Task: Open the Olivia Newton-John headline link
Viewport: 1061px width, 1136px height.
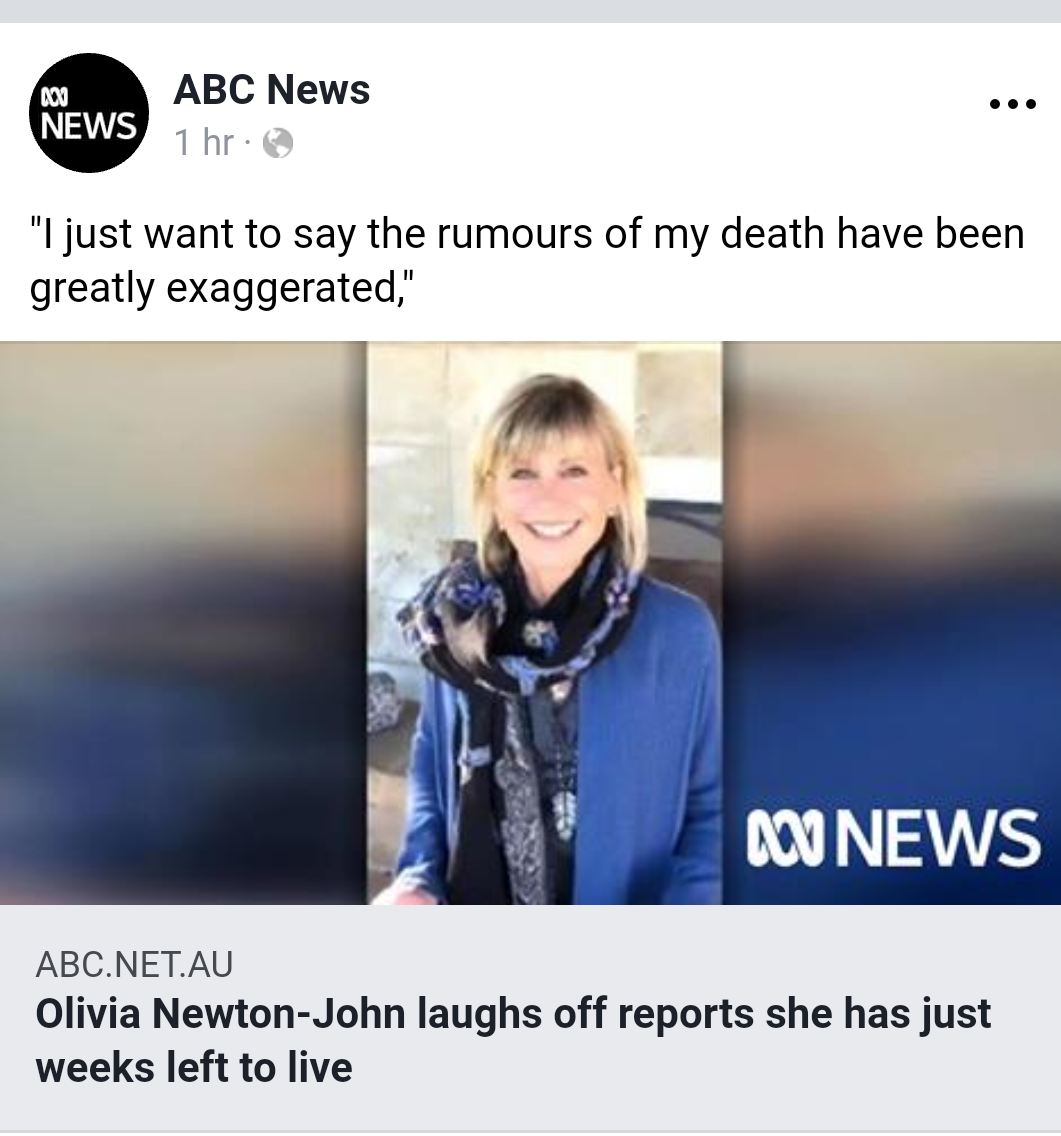Action: [513, 1040]
